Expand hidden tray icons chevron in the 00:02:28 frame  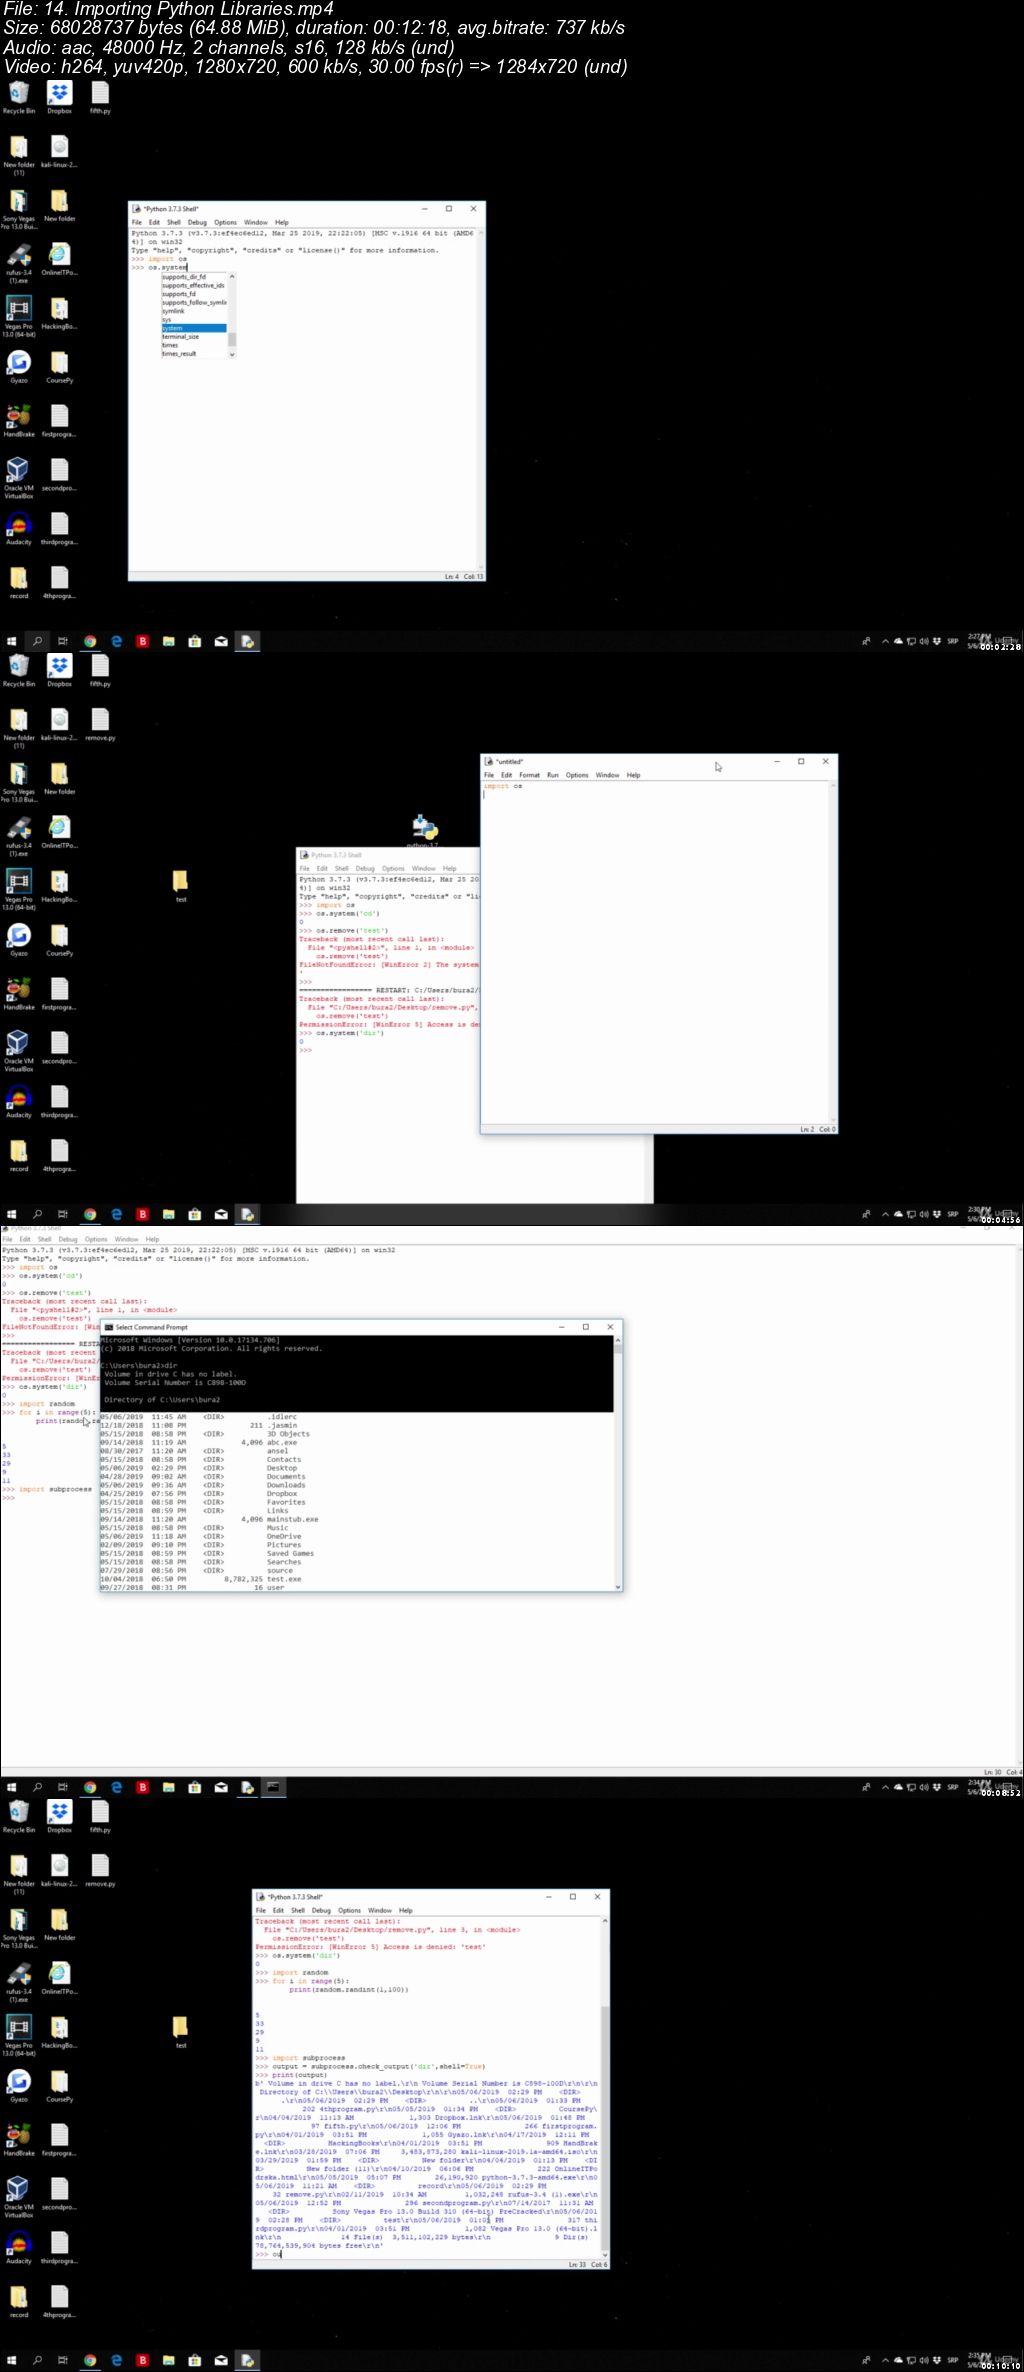coord(885,641)
